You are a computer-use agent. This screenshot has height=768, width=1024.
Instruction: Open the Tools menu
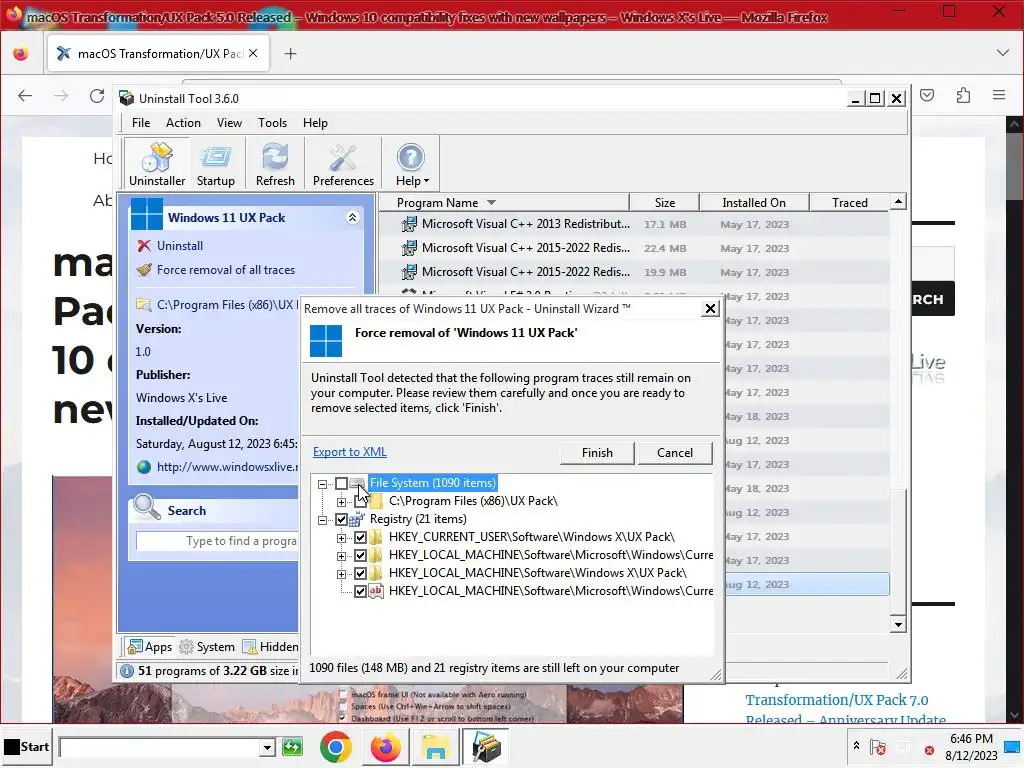click(x=272, y=123)
